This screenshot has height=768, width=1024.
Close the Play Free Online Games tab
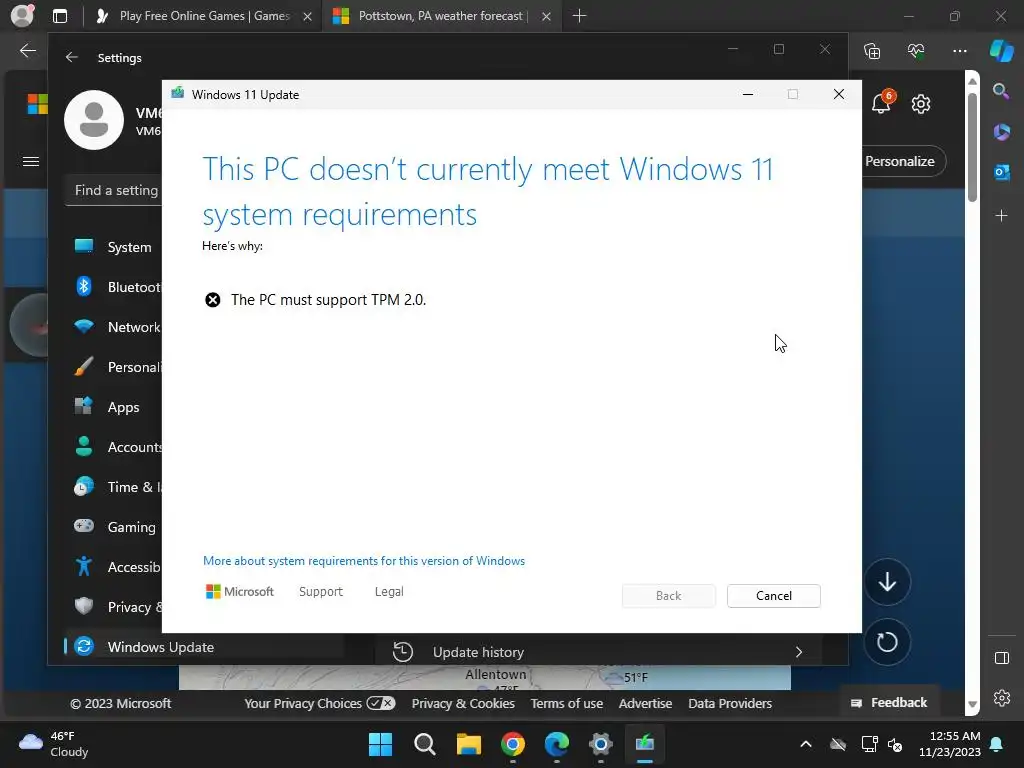307,17
